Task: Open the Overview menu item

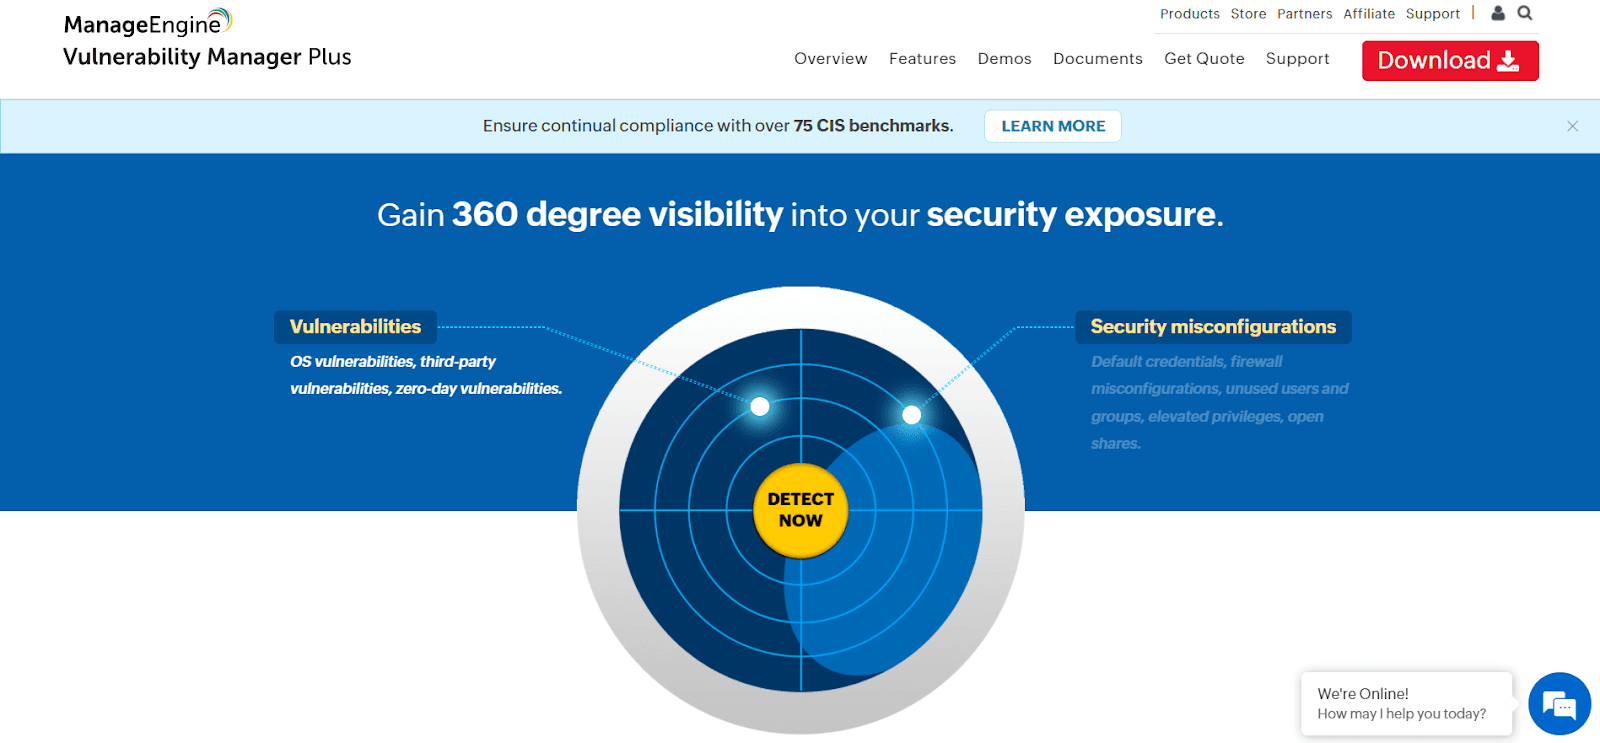Action: pyautogui.click(x=831, y=59)
